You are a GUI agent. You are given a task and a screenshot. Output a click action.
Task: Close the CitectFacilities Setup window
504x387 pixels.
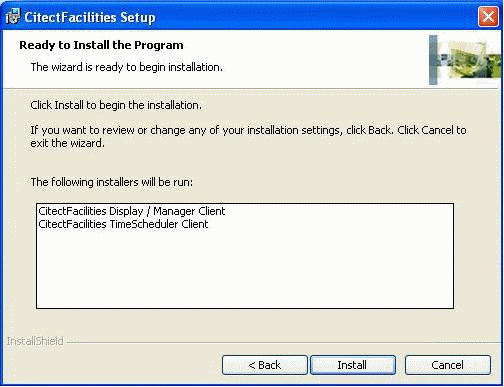tap(488, 16)
